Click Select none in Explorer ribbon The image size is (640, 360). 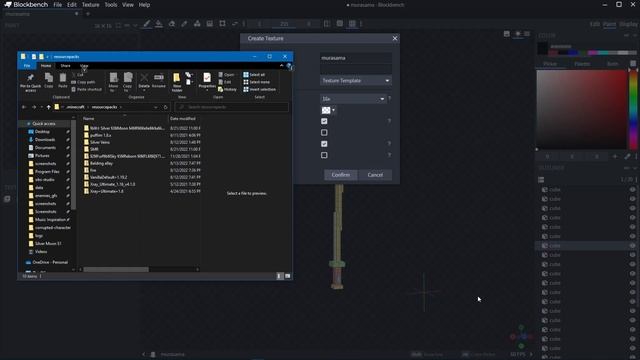257,82
